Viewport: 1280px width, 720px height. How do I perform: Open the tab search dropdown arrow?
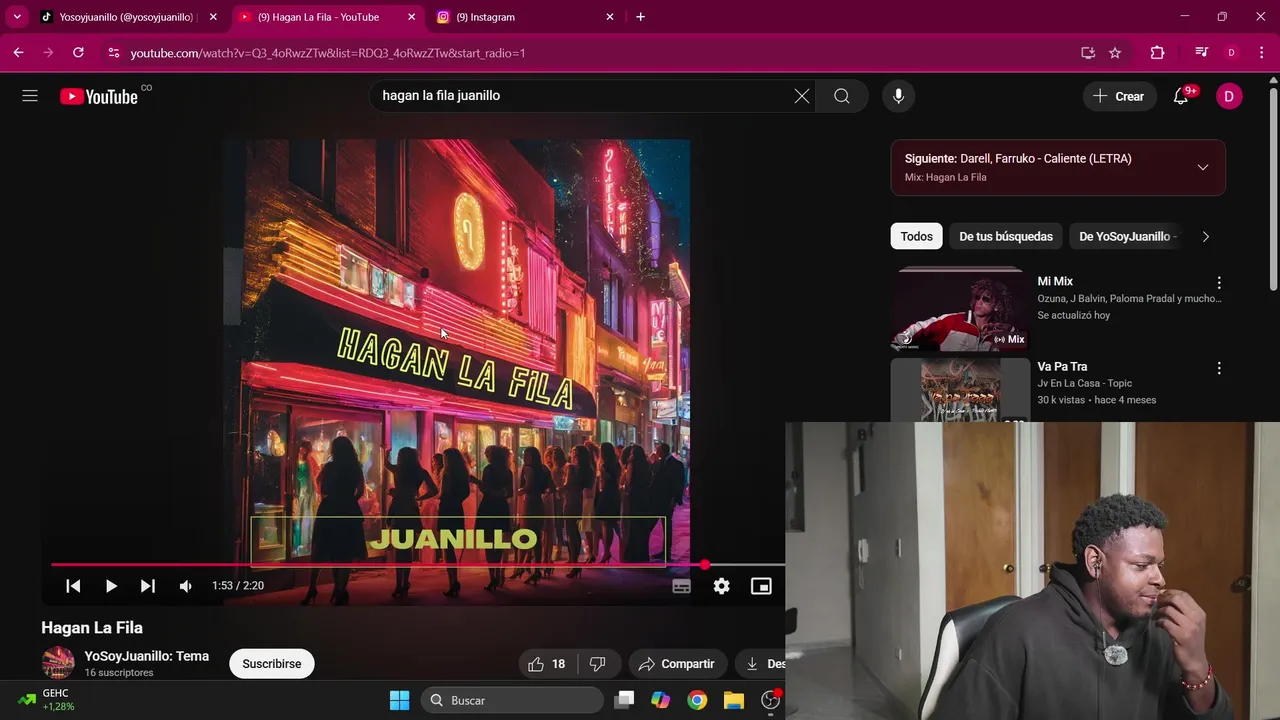[x=17, y=17]
